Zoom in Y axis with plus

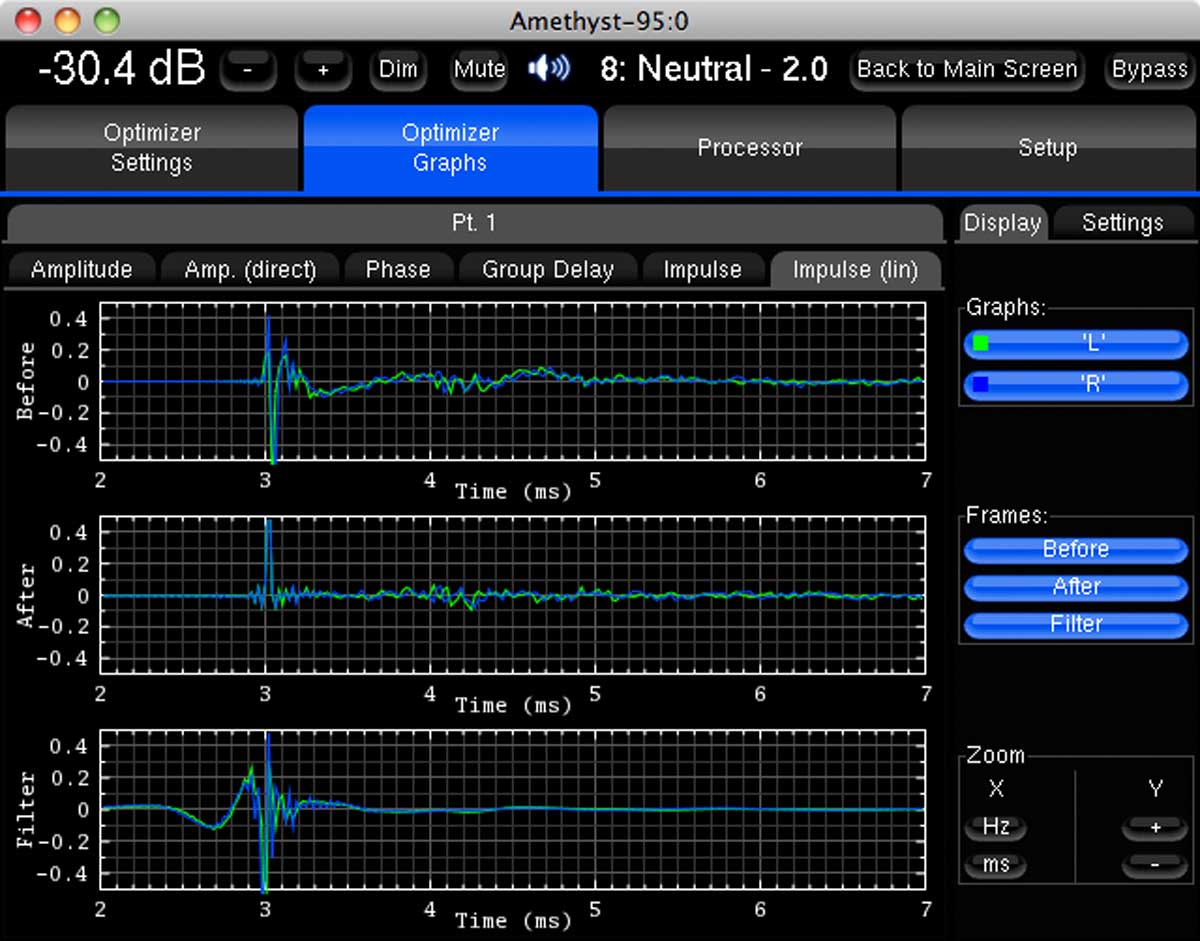coord(1154,828)
